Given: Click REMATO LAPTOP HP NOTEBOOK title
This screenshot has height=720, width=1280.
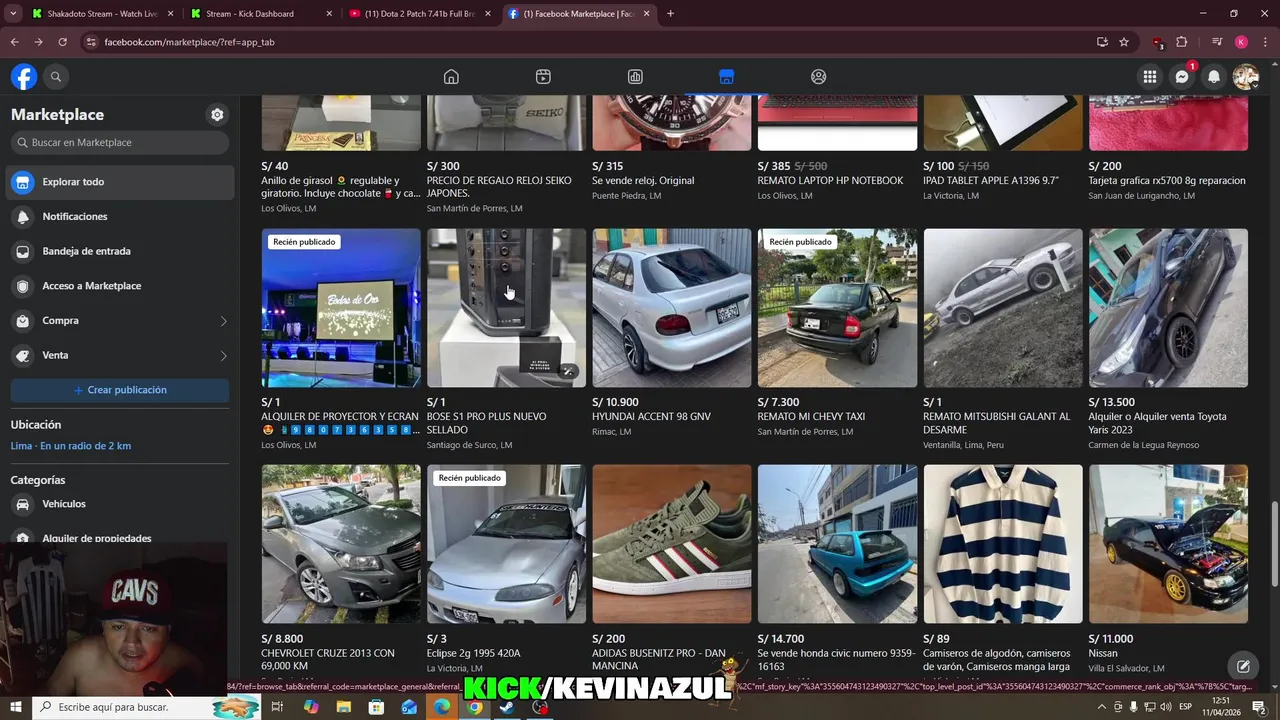Looking at the screenshot, I should tap(830, 181).
